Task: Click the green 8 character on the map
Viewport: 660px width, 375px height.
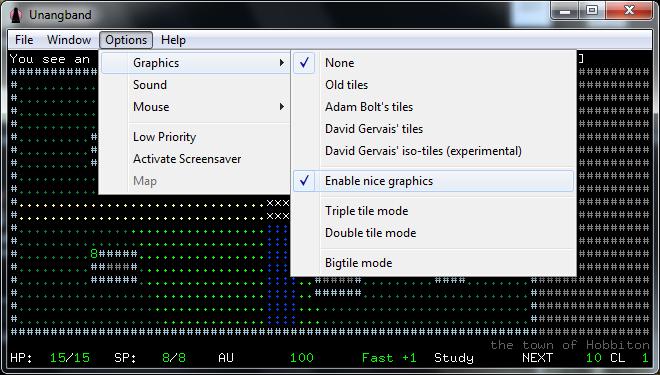Action: click(94, 254)
